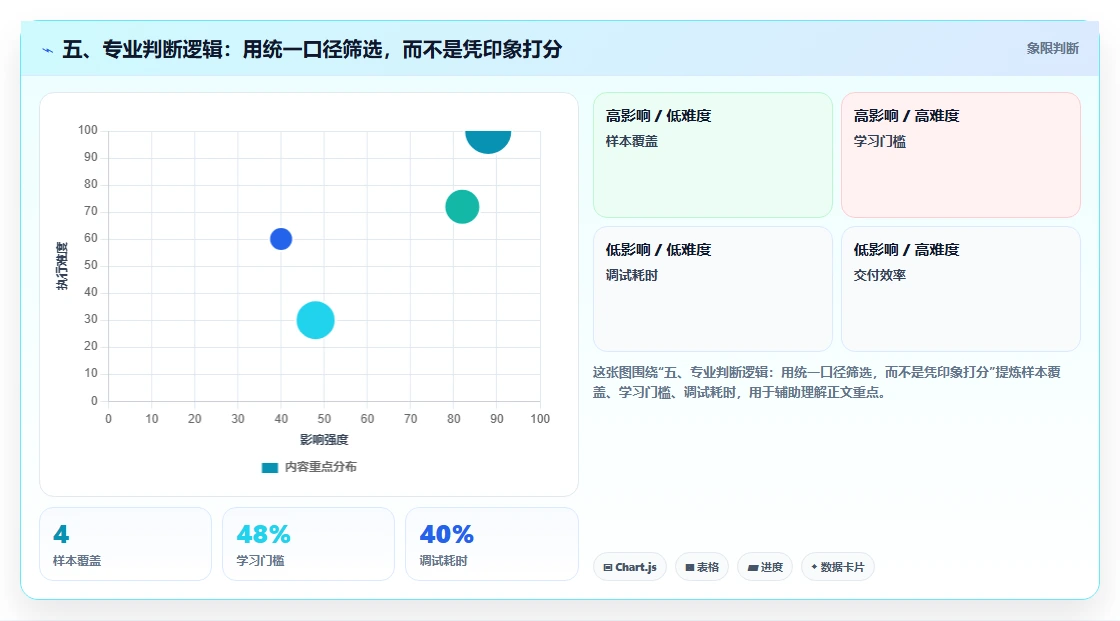1120x621 pixels.
Task: Click the 表格 tag chip
Action: [x=701, y=567]
